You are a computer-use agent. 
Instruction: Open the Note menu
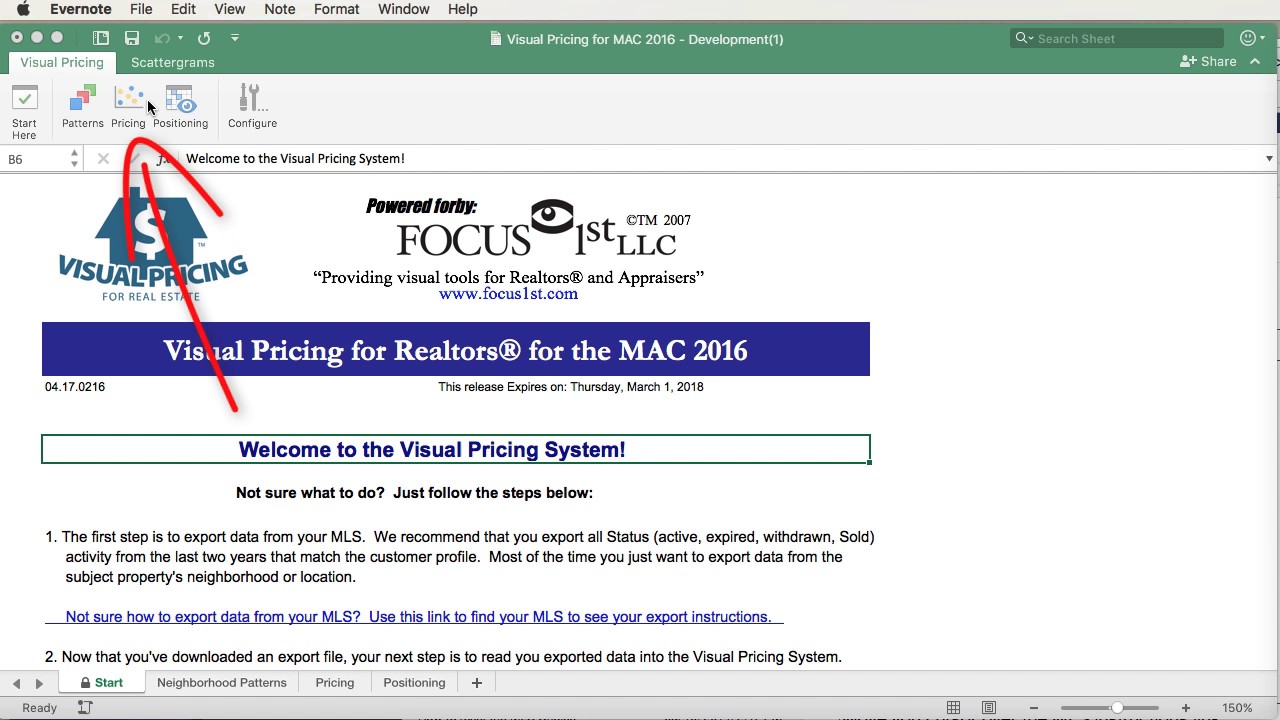(x=279, y=9)
